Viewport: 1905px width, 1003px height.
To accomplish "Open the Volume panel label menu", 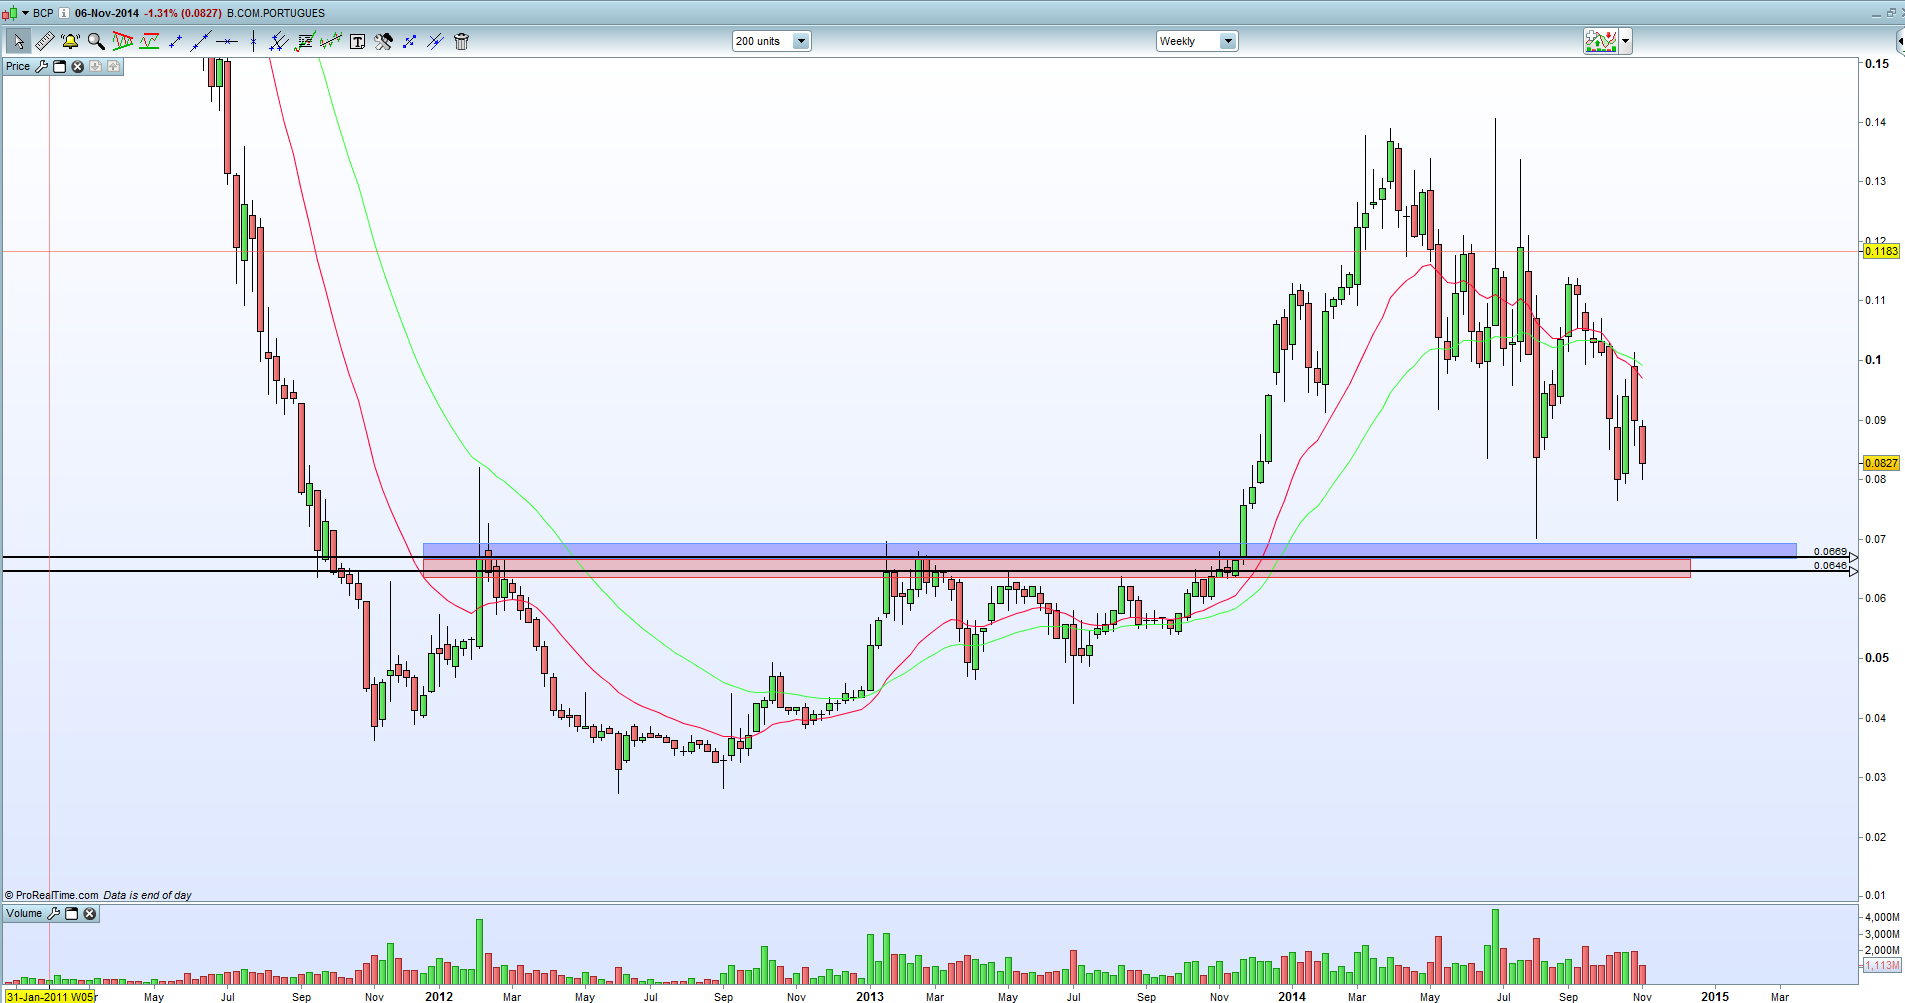I will [25, 913].
